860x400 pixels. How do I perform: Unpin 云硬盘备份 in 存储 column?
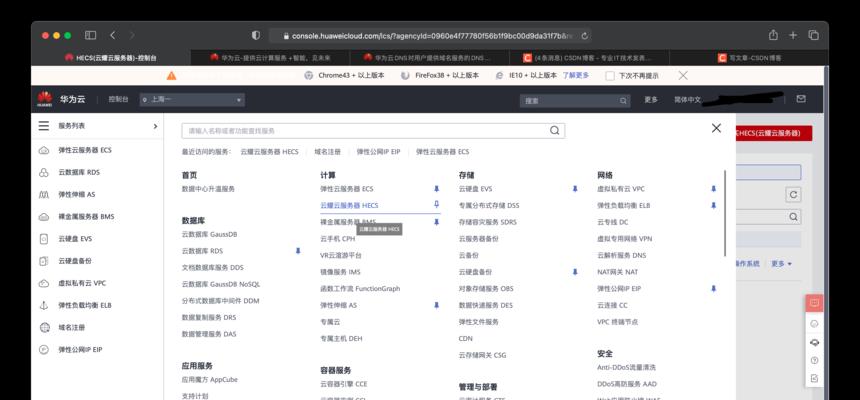click(x=575, y=272)
